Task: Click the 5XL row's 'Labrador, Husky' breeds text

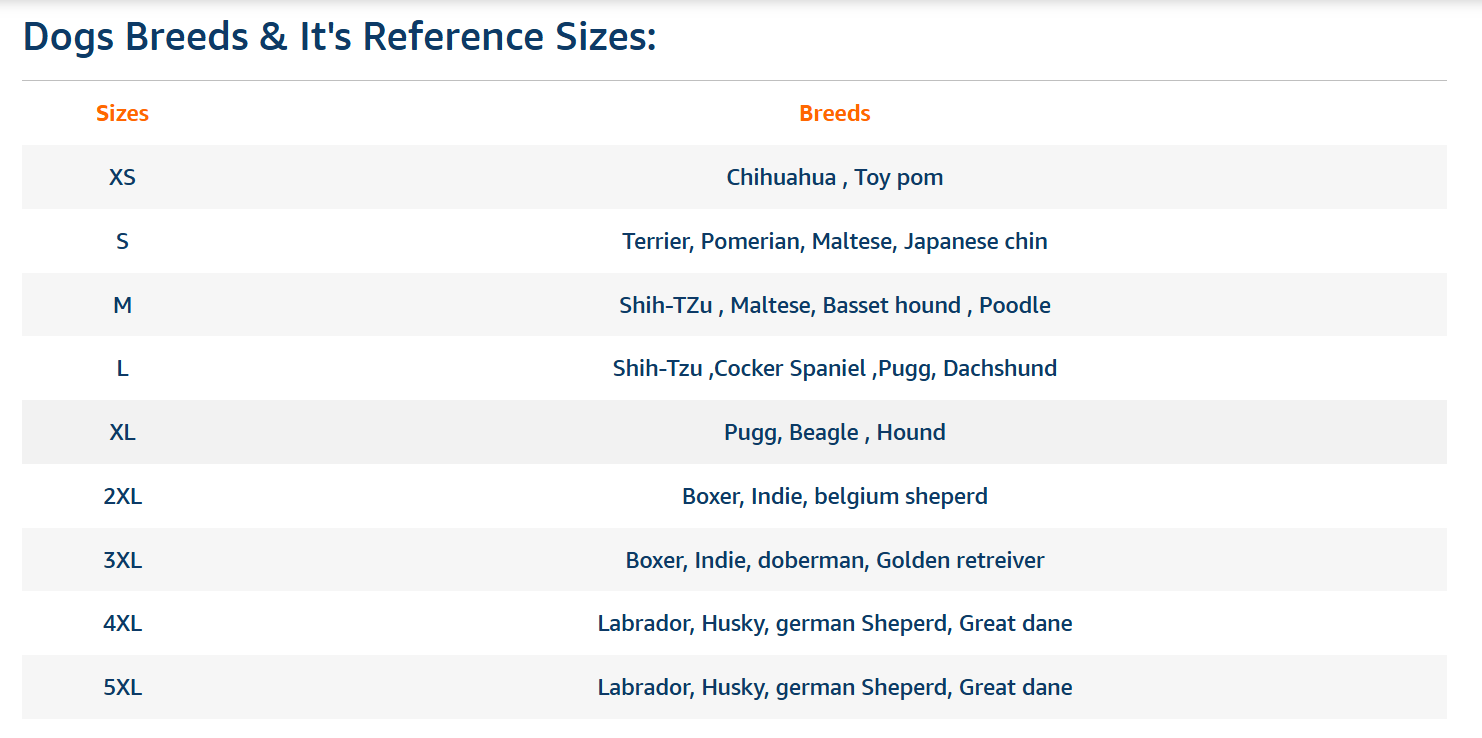Action: (x=834, y=687)
